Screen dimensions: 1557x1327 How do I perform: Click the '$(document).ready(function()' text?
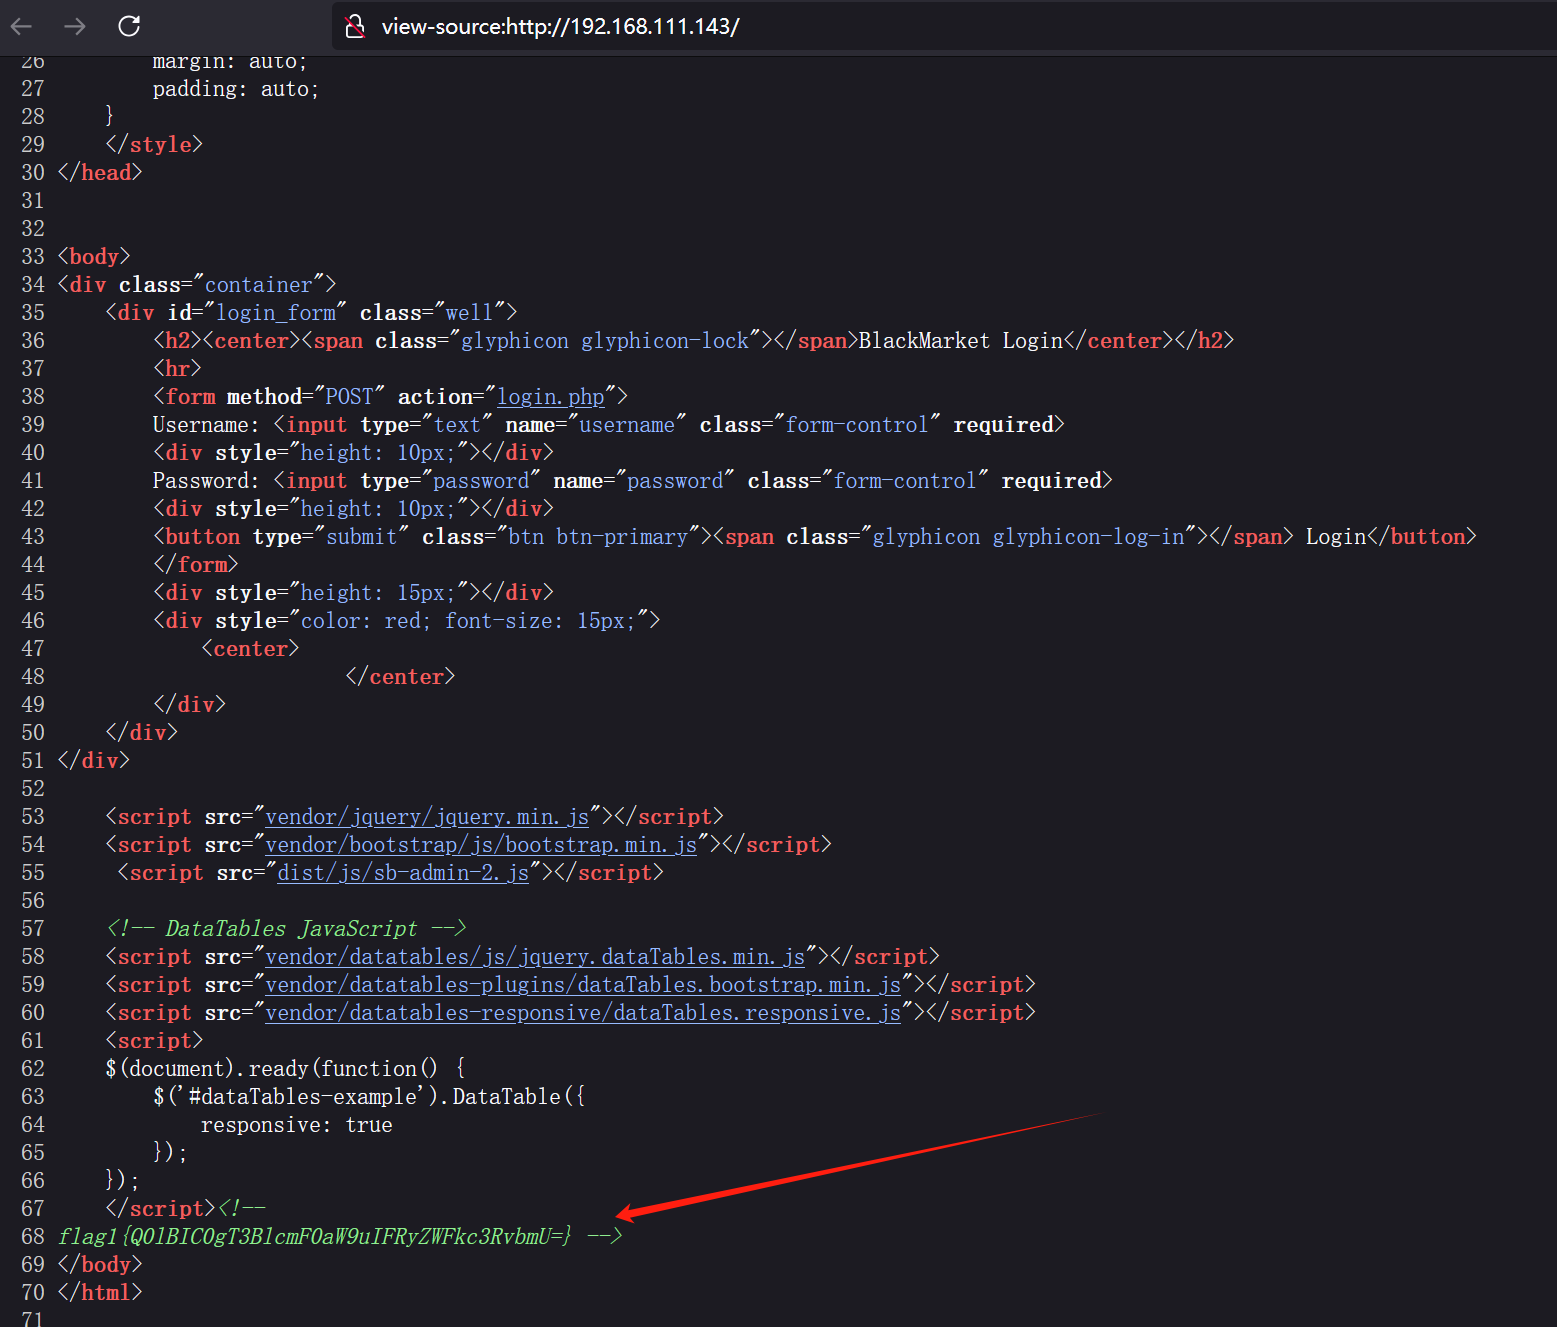271,1069
